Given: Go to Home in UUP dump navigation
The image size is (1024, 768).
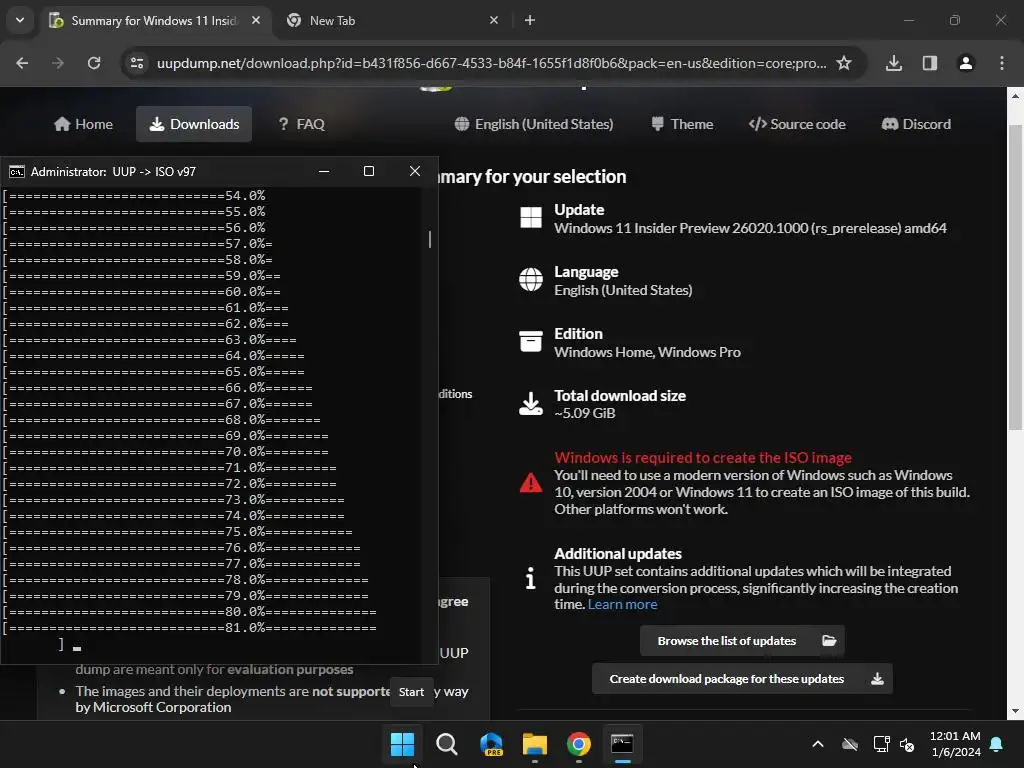Looking at the screenshot, I should [x=84, y=124].
